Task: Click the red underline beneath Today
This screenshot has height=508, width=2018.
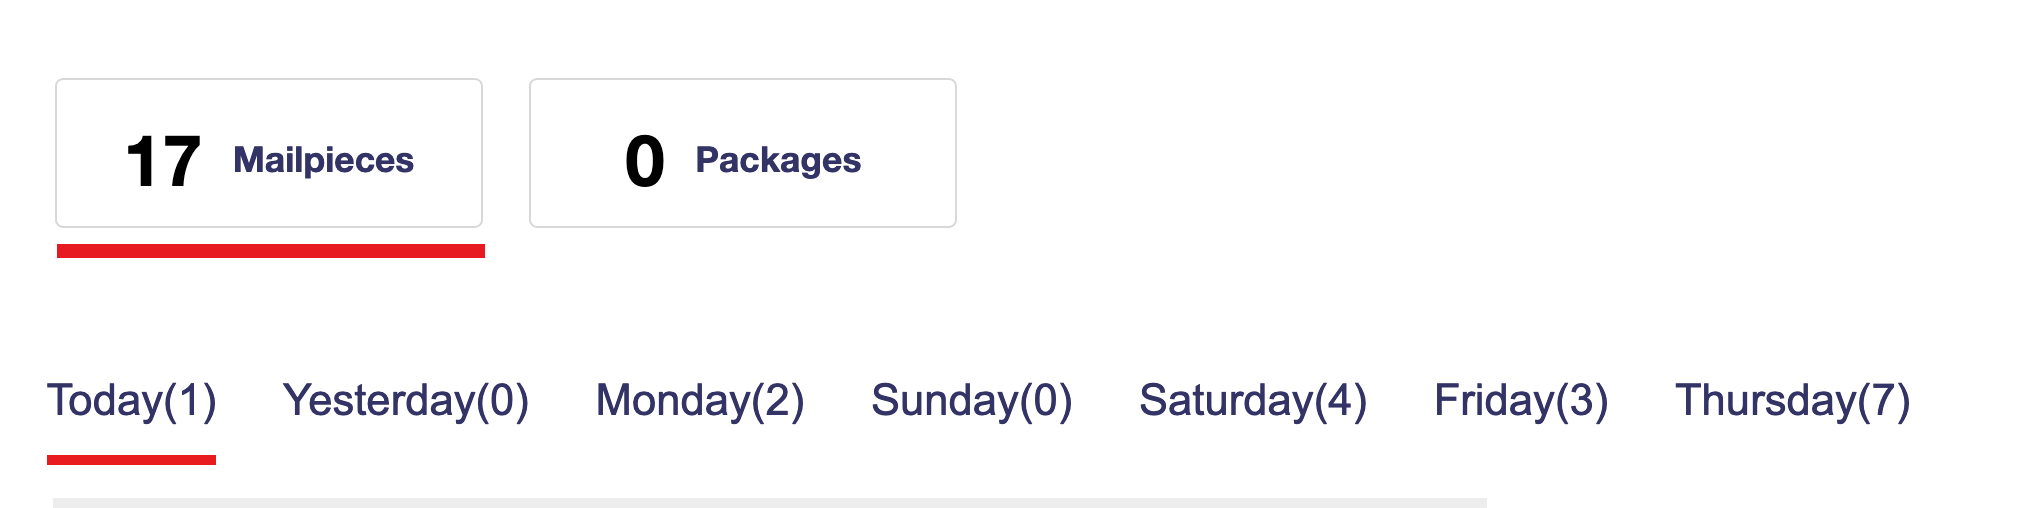Action: (x=131, y=460)
